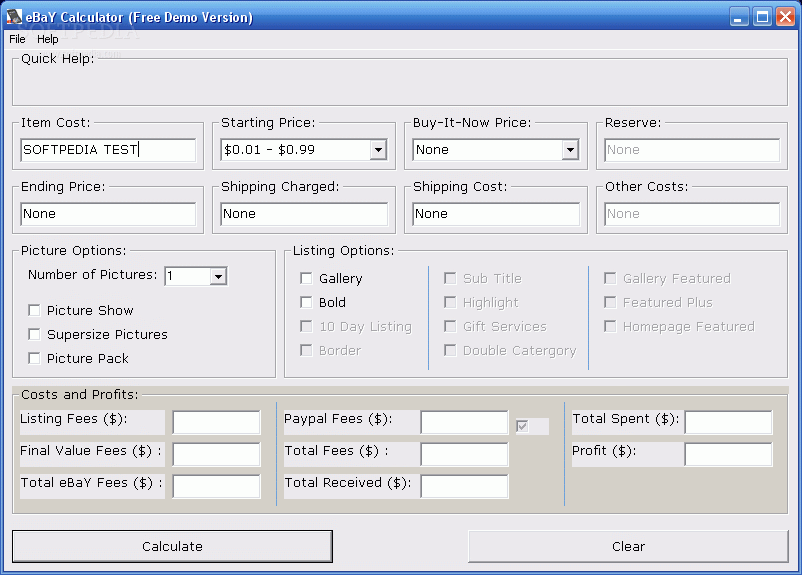Click the Reserve input field
The width and height of the screenshot is (802, 575).
coord(692,150)
